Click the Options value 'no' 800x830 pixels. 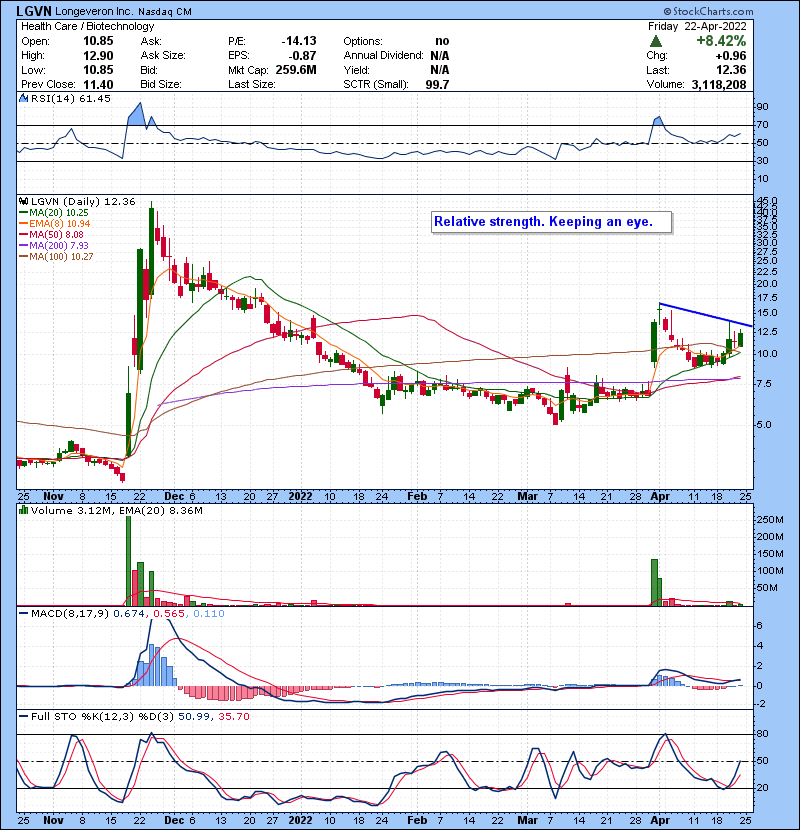pos(442,41)
